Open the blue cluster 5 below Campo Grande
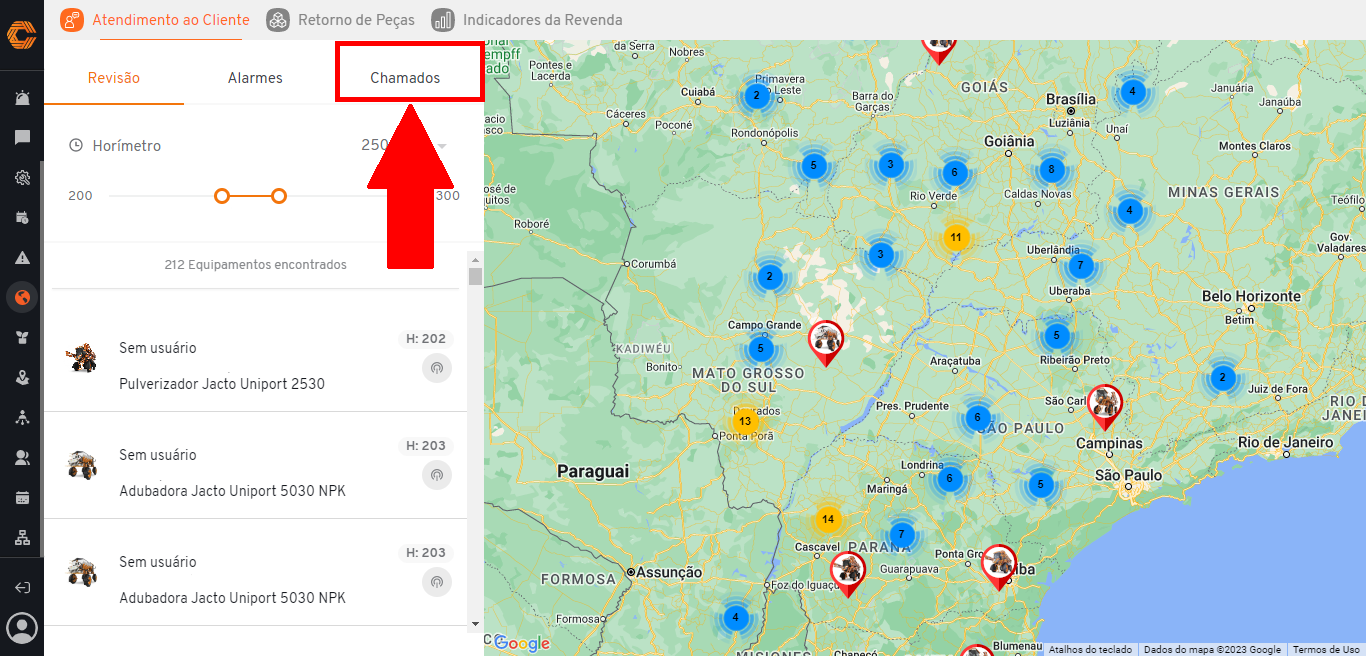Viewport: 1366px width, 656px height. (761, 349)
